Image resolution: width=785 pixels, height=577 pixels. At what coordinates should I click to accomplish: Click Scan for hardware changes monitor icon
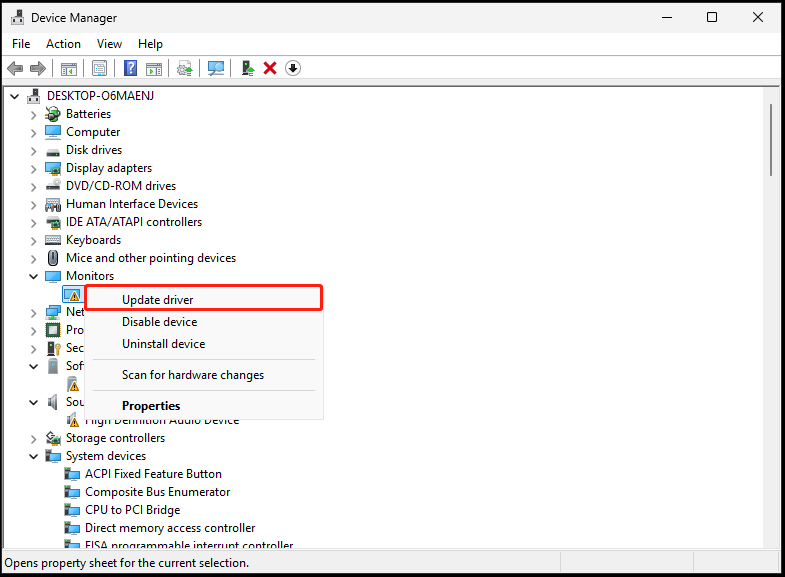(x=216, y=68)
